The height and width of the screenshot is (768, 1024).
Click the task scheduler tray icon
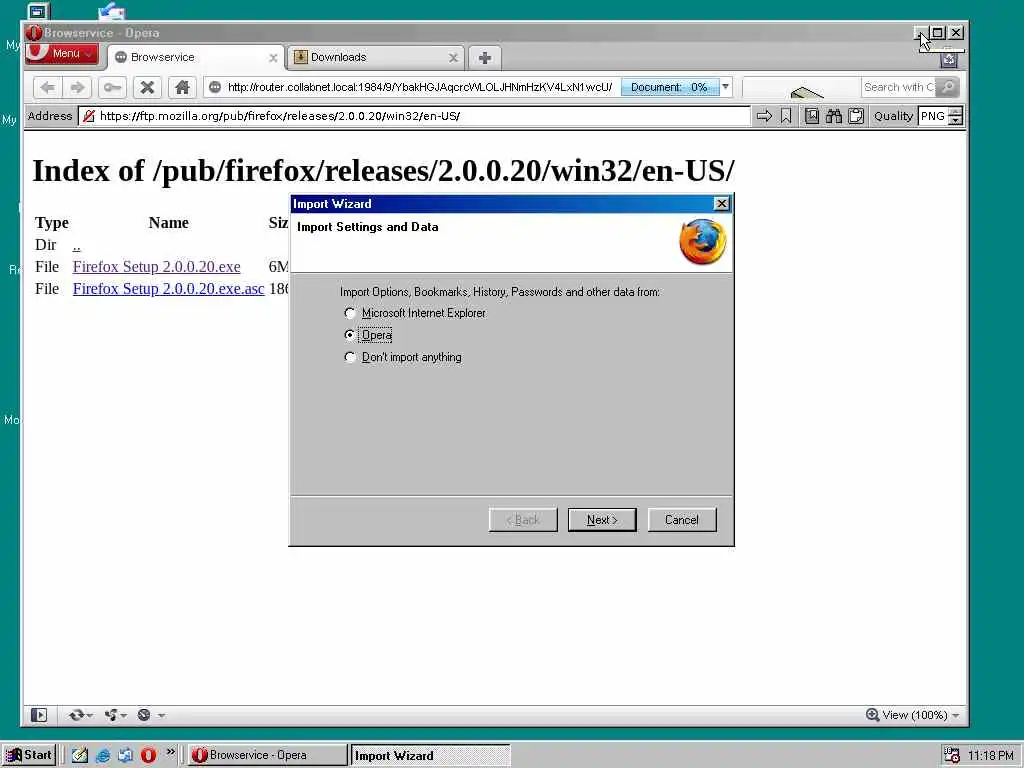point(952,756)
